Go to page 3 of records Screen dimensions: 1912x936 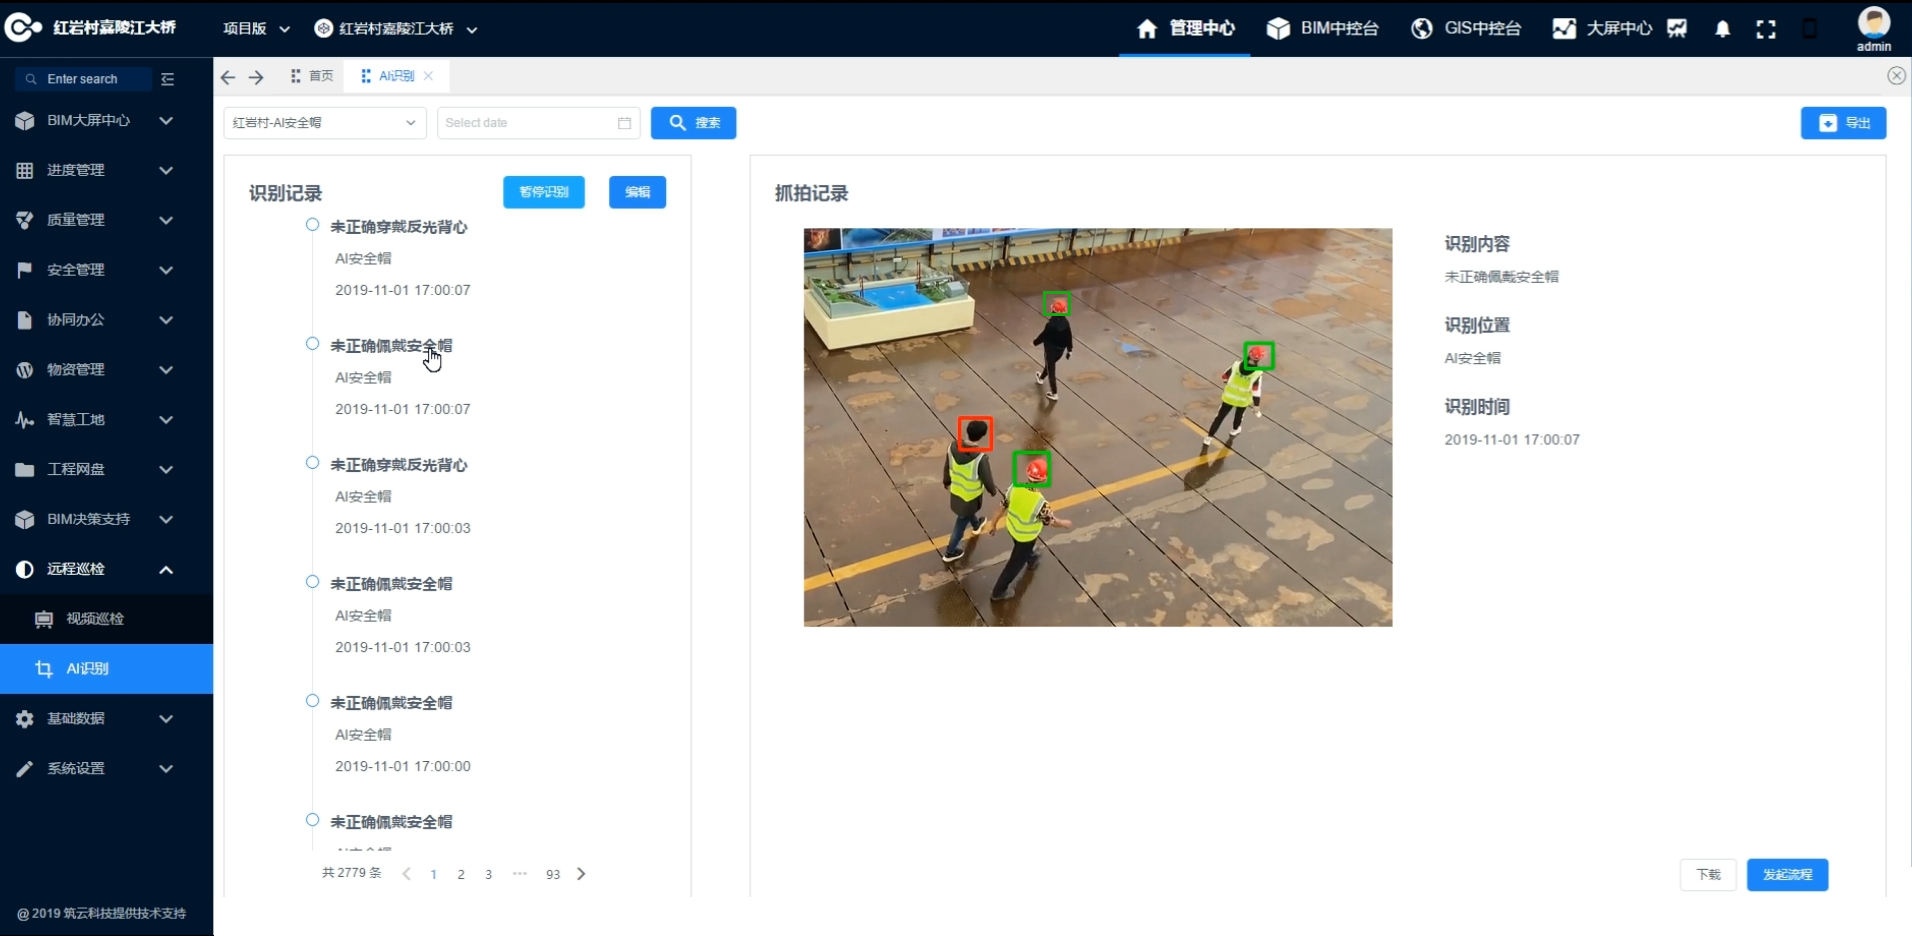point(488,875)
